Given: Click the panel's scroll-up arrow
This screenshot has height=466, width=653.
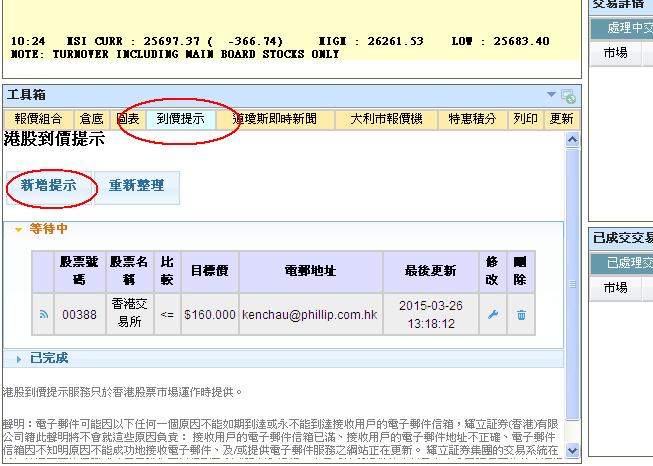Looking at the screenshot, I should pos(572,140).
